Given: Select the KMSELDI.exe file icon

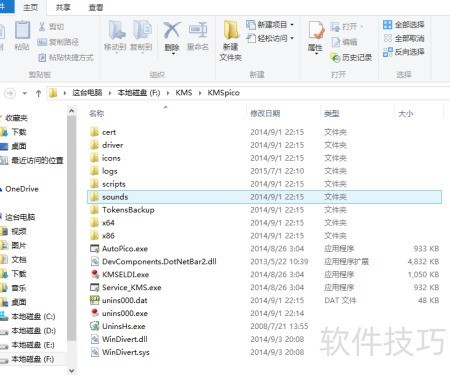Looking at the screenshot, I should pos(95,274).
